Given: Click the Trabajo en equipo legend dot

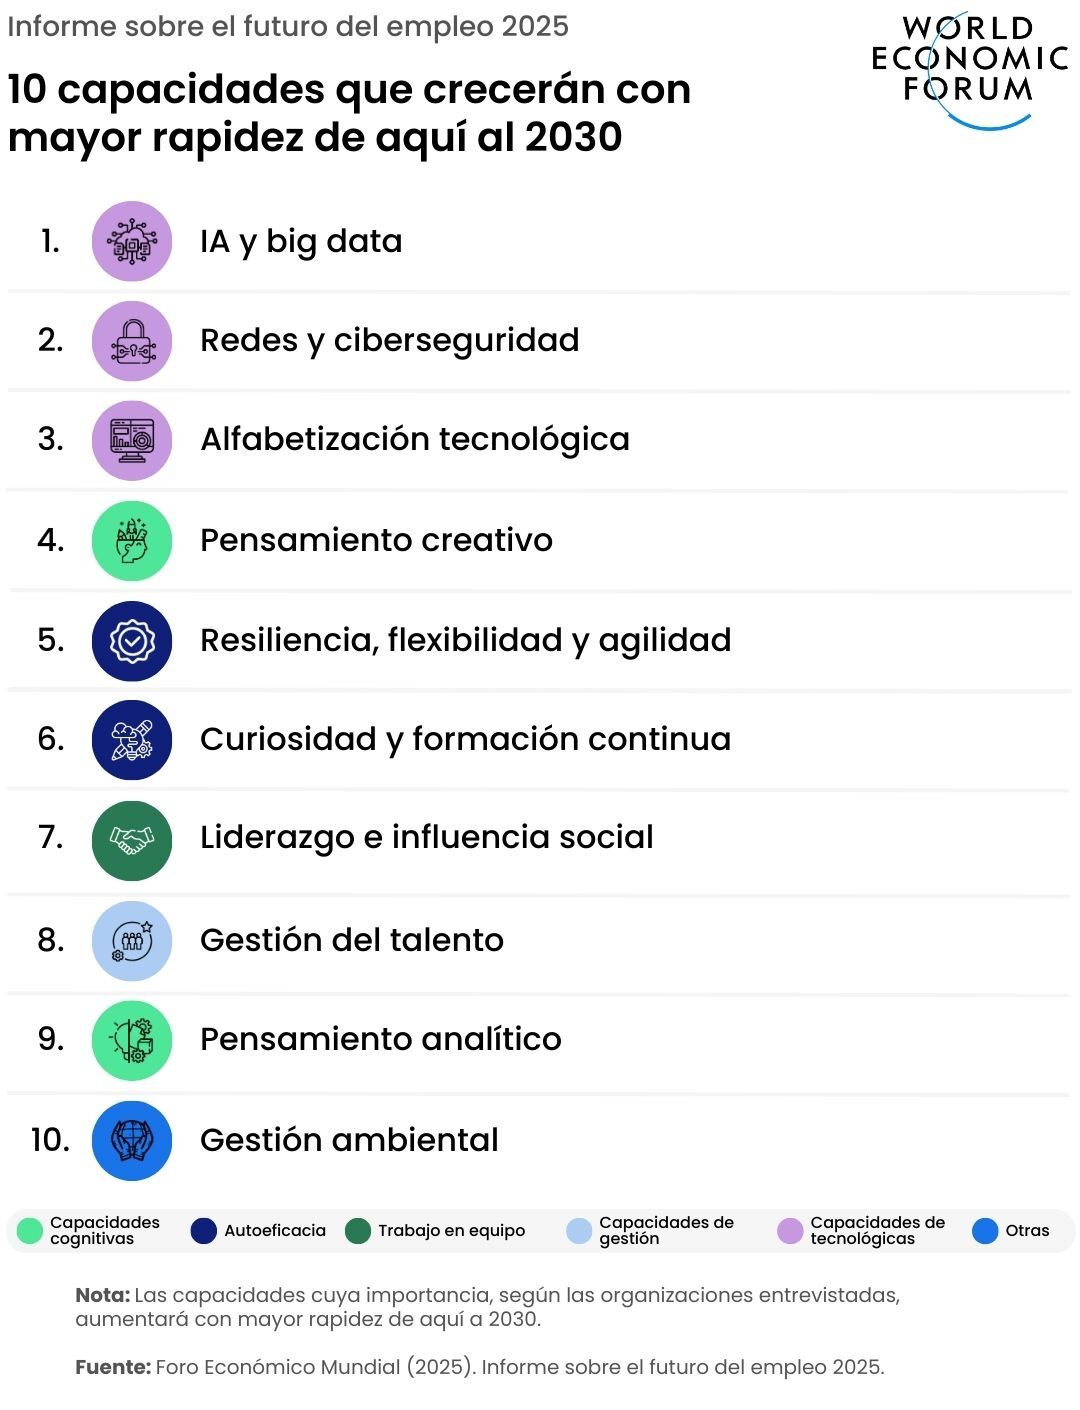Looking at the screenshot, I should pos(358,1231).
